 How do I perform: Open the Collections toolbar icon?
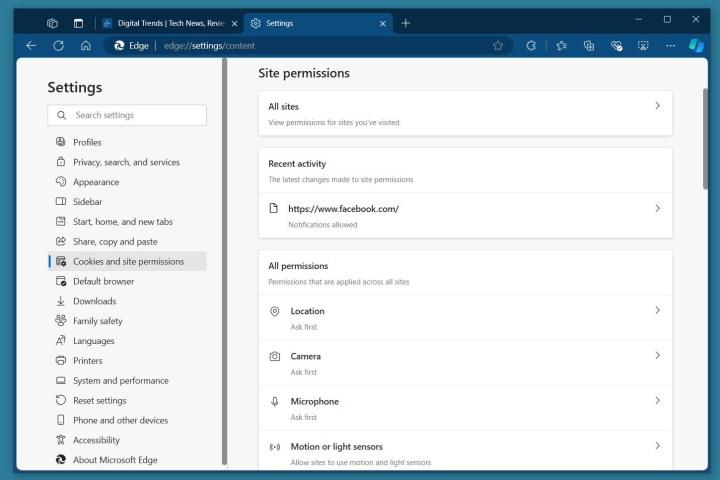click(589, 45)
